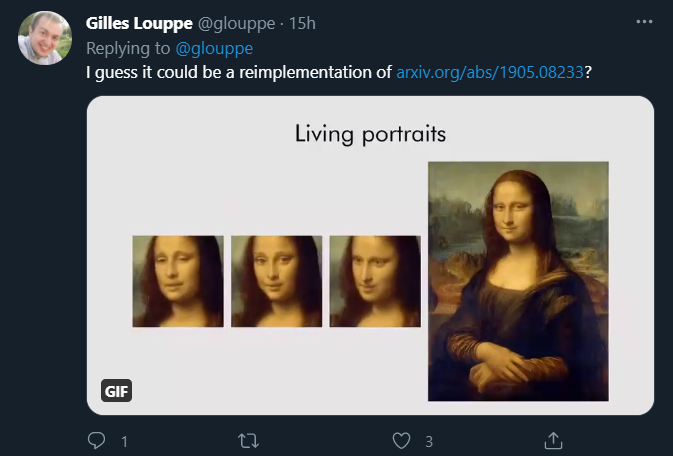Click the middle small Mona Lisa frame
The width and height of the screenshot is (673, 456).
click(276, 281)
